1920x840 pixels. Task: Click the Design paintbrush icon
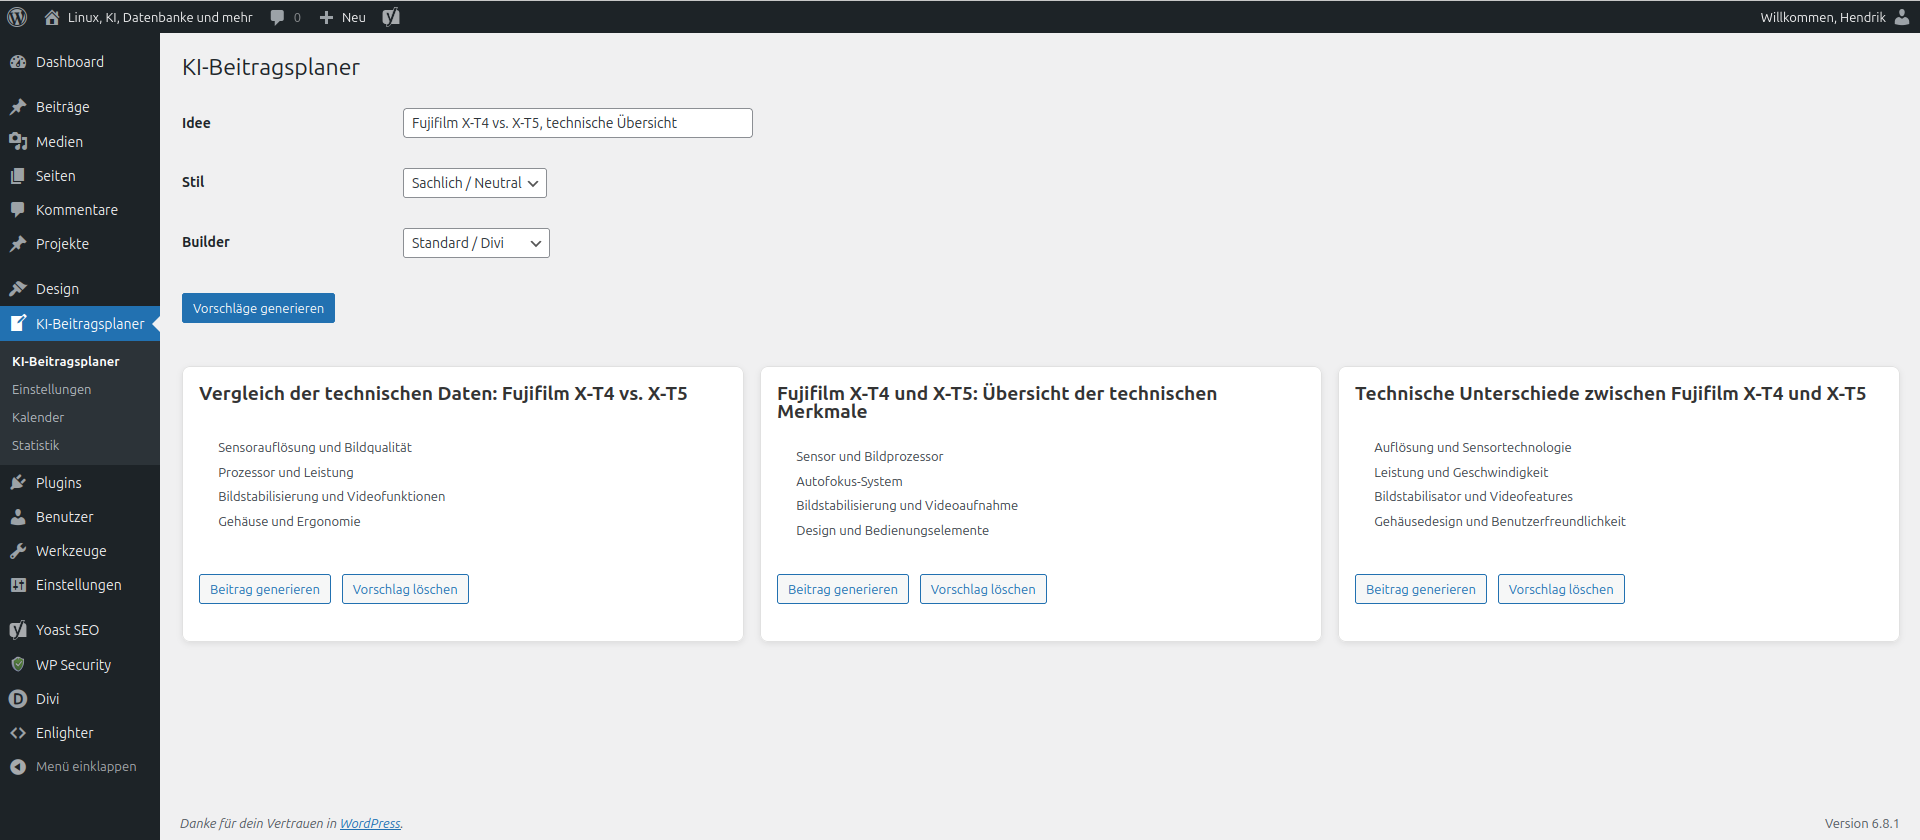pos(18,289)
